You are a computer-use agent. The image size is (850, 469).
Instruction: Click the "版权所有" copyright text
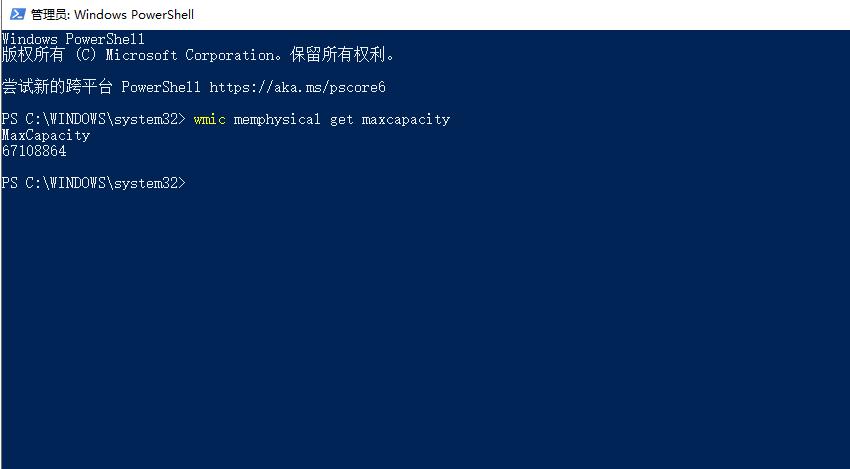coord(32,55)
